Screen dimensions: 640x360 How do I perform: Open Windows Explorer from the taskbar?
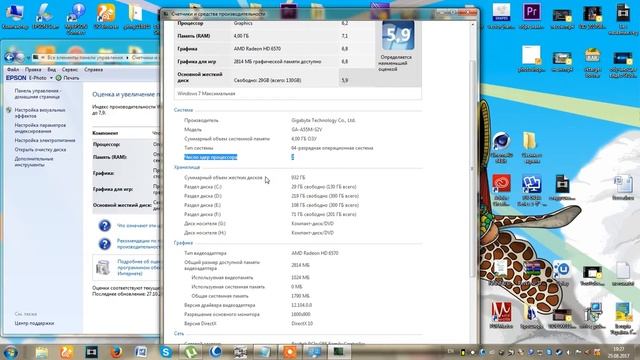[42, 351]
